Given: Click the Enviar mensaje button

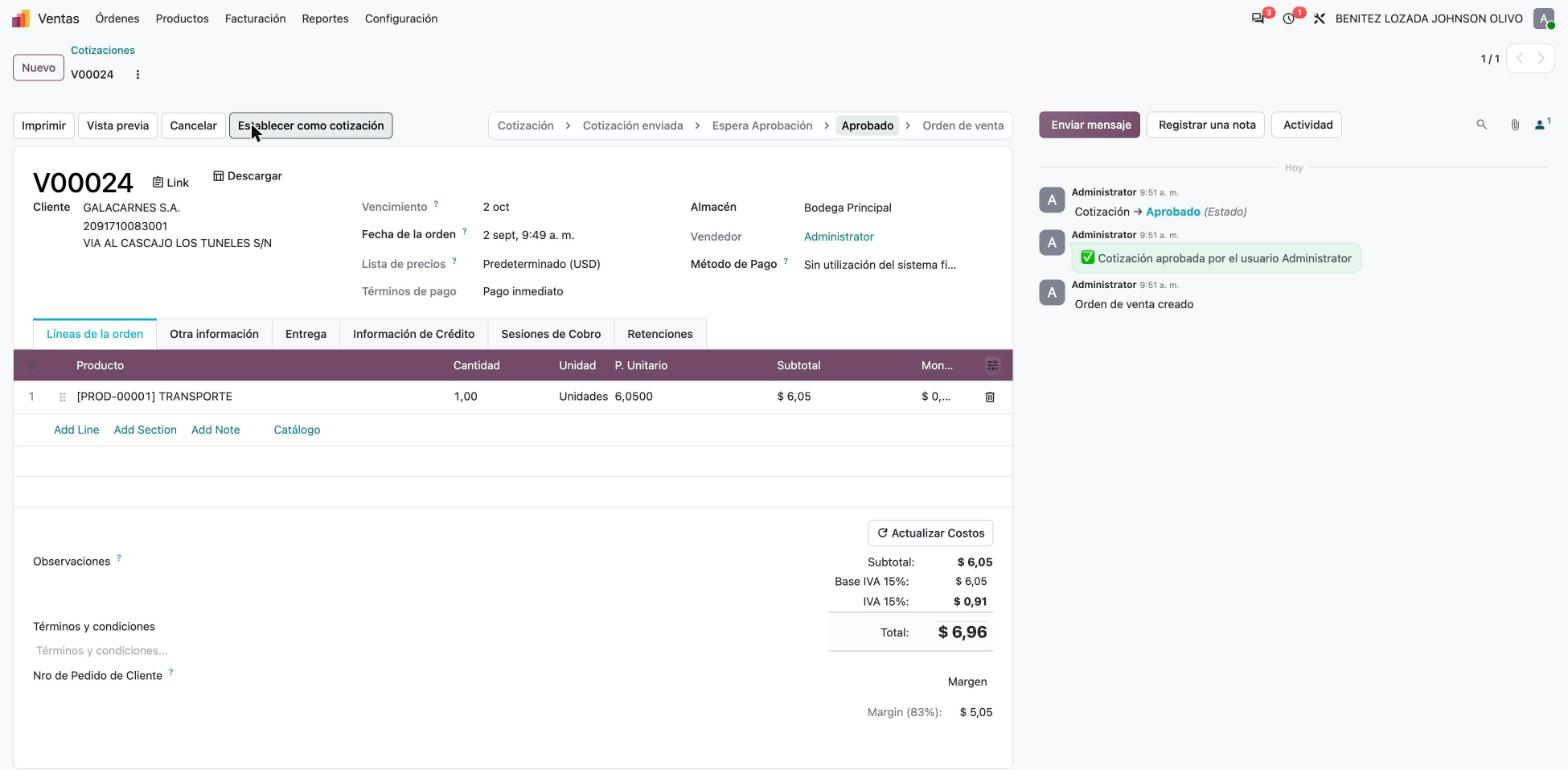Looking at the screenshot, I should pyautogui.click(x=1090, y=125).
